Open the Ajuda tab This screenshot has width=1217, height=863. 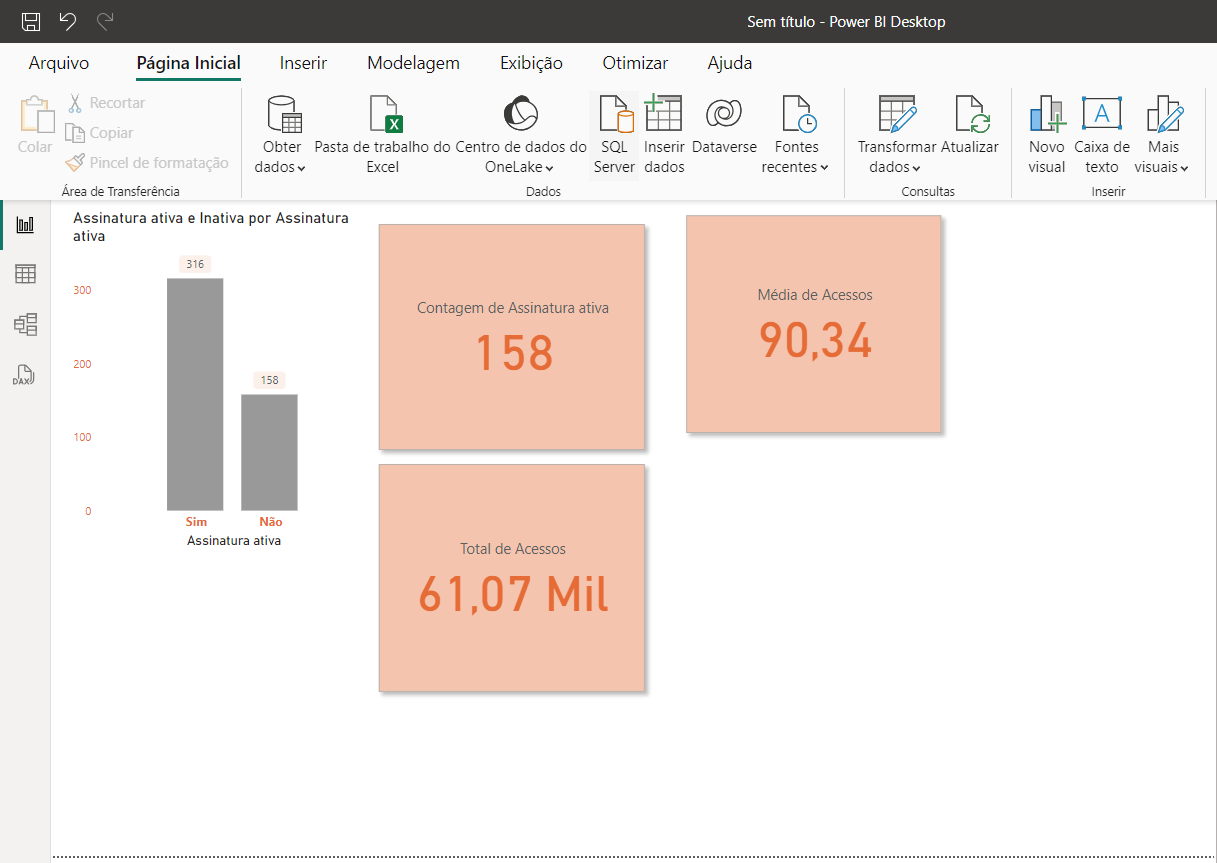click(730, 63)
